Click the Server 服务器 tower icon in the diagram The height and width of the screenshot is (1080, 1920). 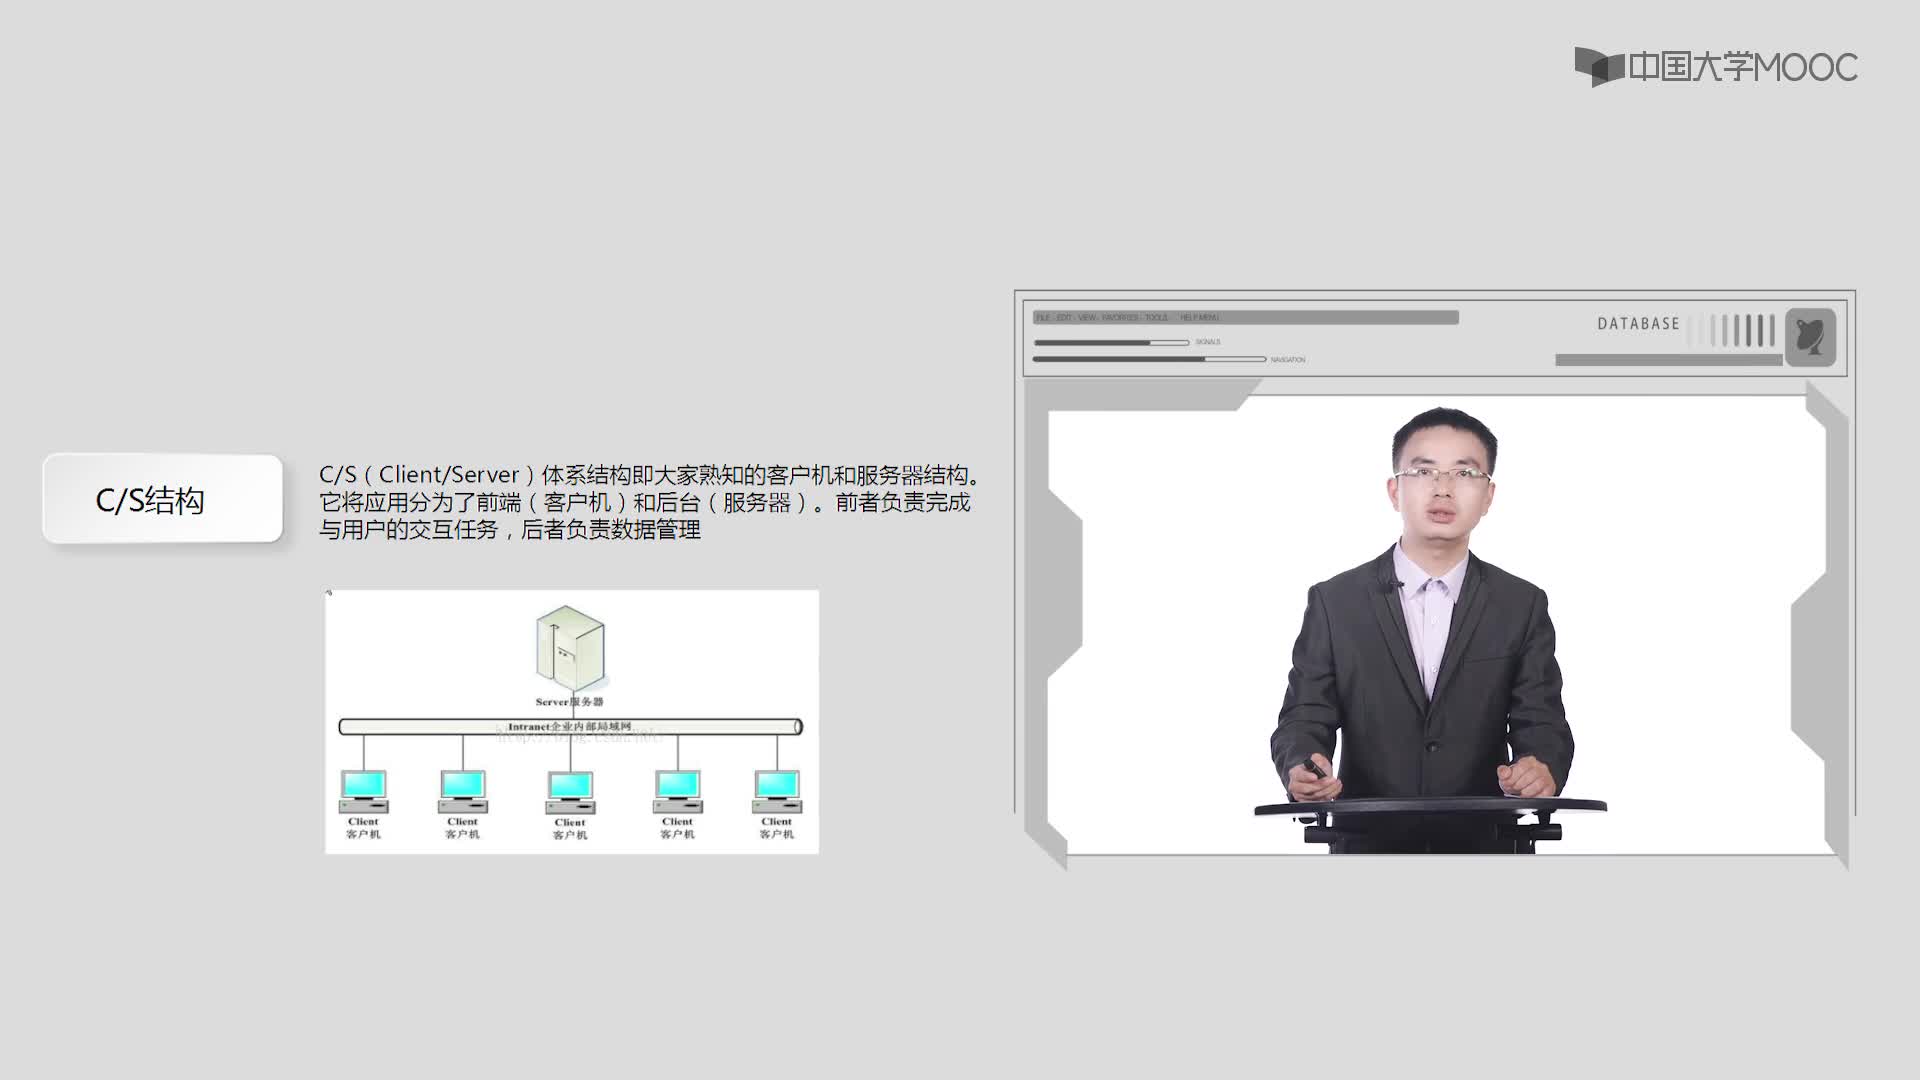(570, 649)
